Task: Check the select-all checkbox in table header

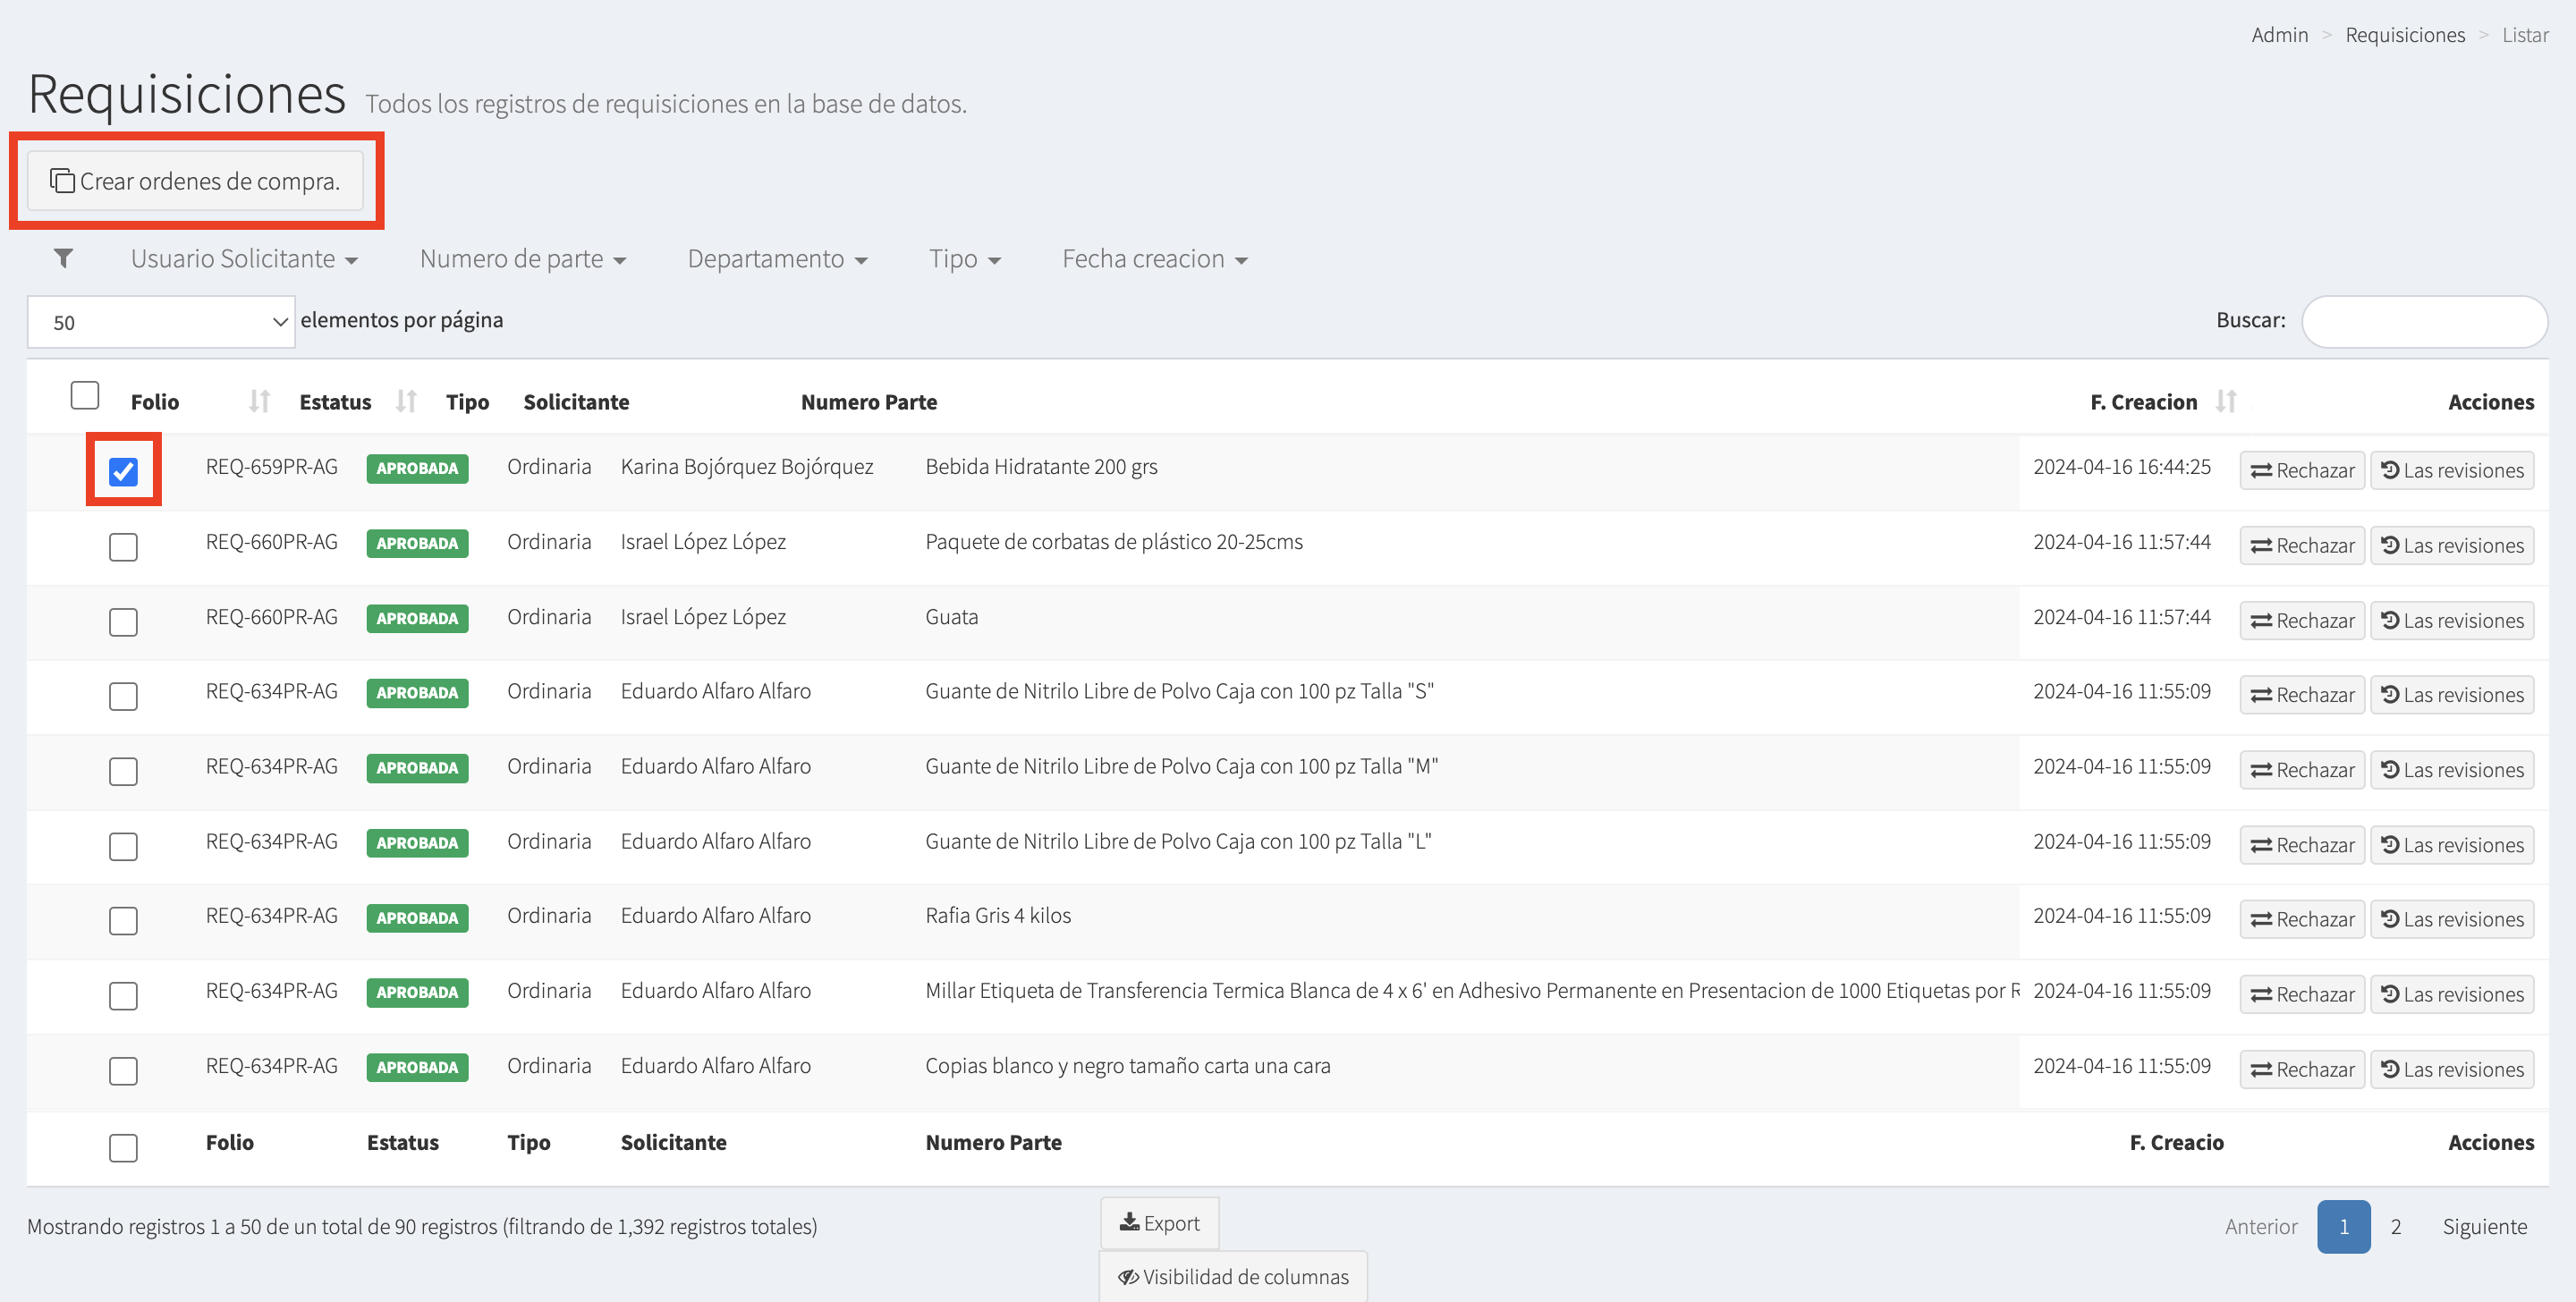Action: [85, 396]
